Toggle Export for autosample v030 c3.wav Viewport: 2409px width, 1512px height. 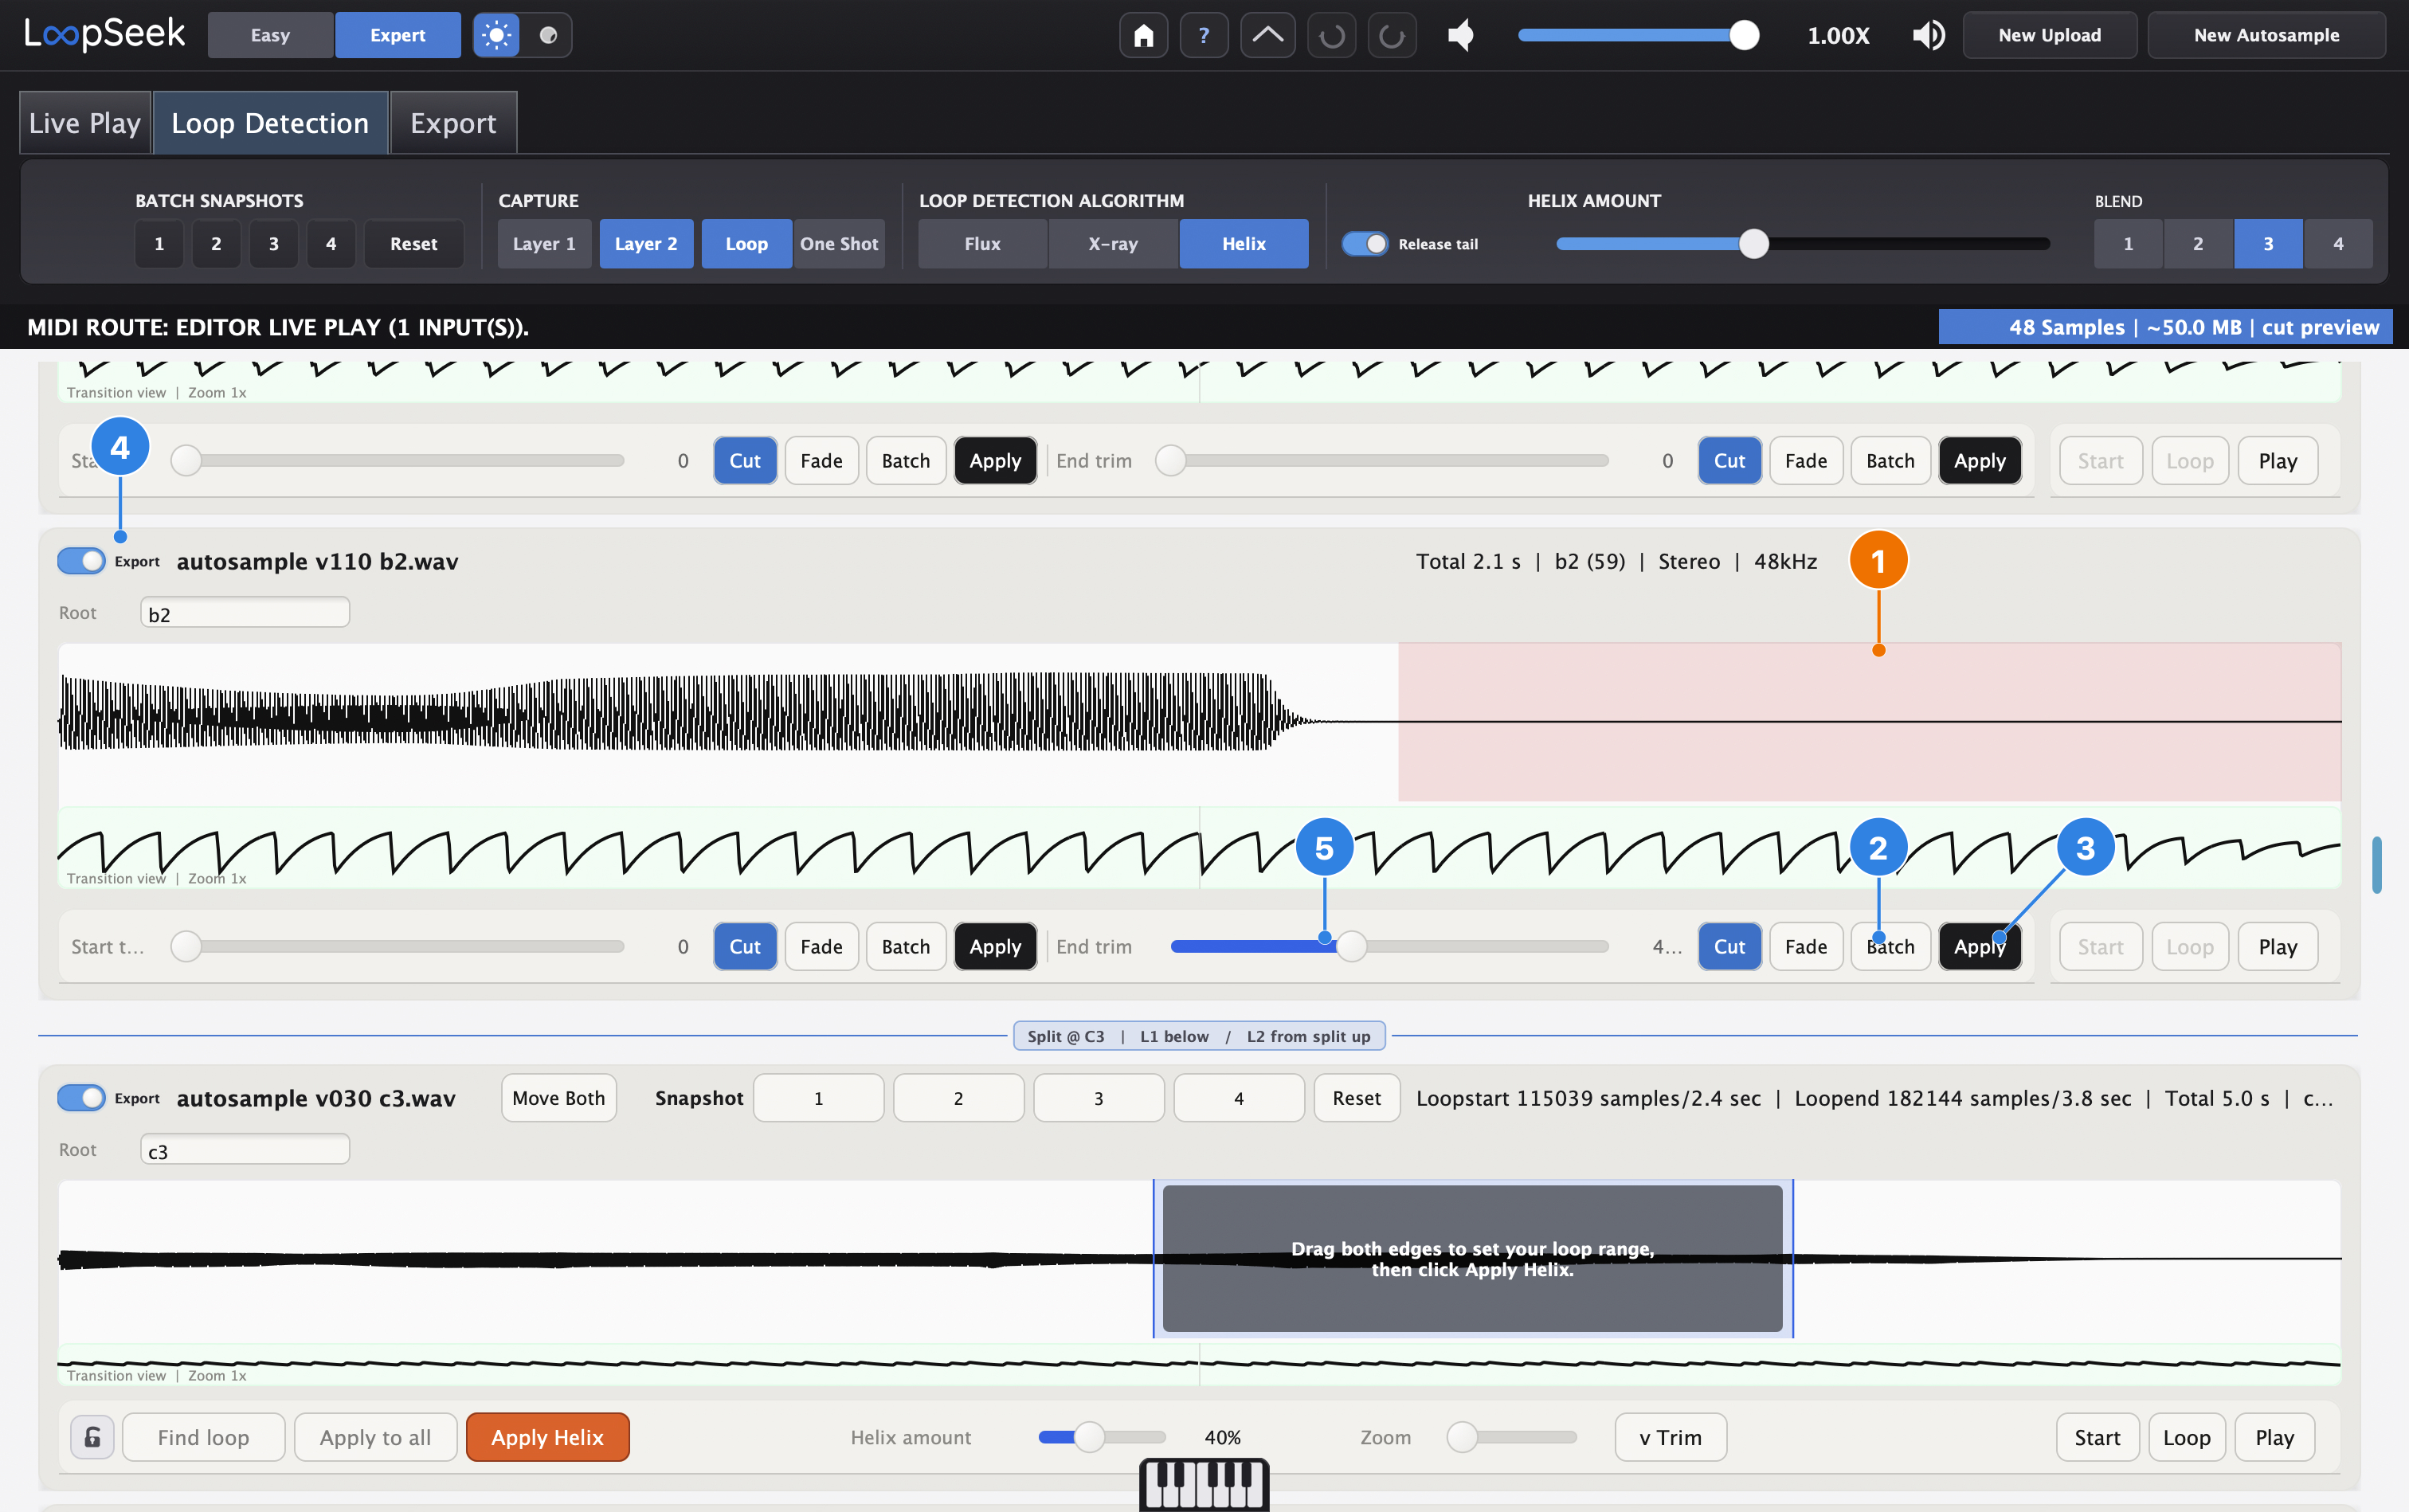[x=81, y=1098]
